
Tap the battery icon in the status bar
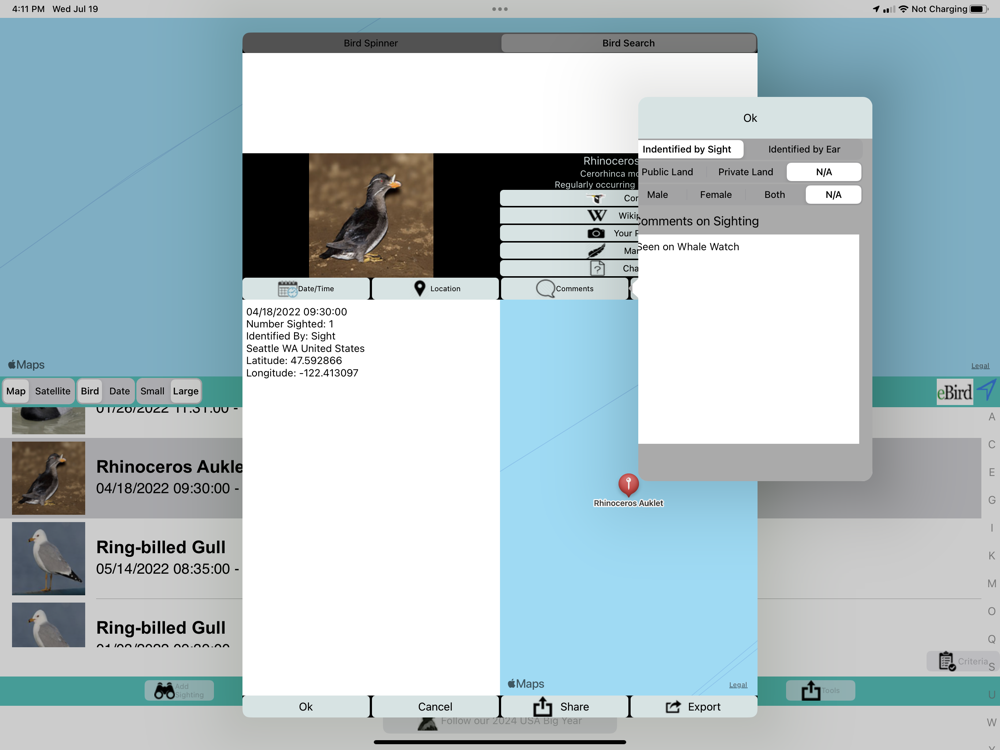tap(979, 9)
